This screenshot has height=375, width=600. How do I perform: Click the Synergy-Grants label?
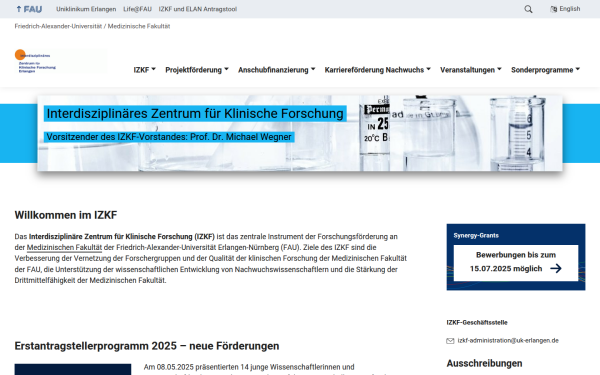click(476, 235)
